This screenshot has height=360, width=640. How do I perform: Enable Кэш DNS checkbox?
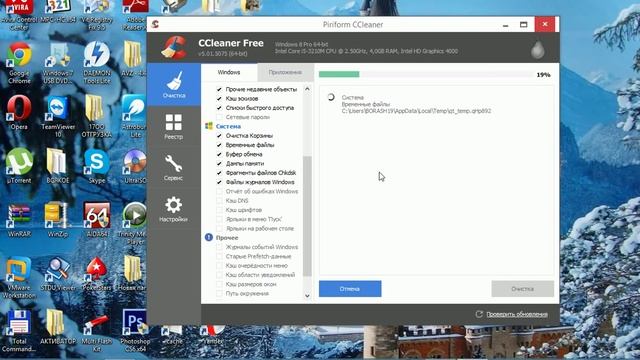219,200
